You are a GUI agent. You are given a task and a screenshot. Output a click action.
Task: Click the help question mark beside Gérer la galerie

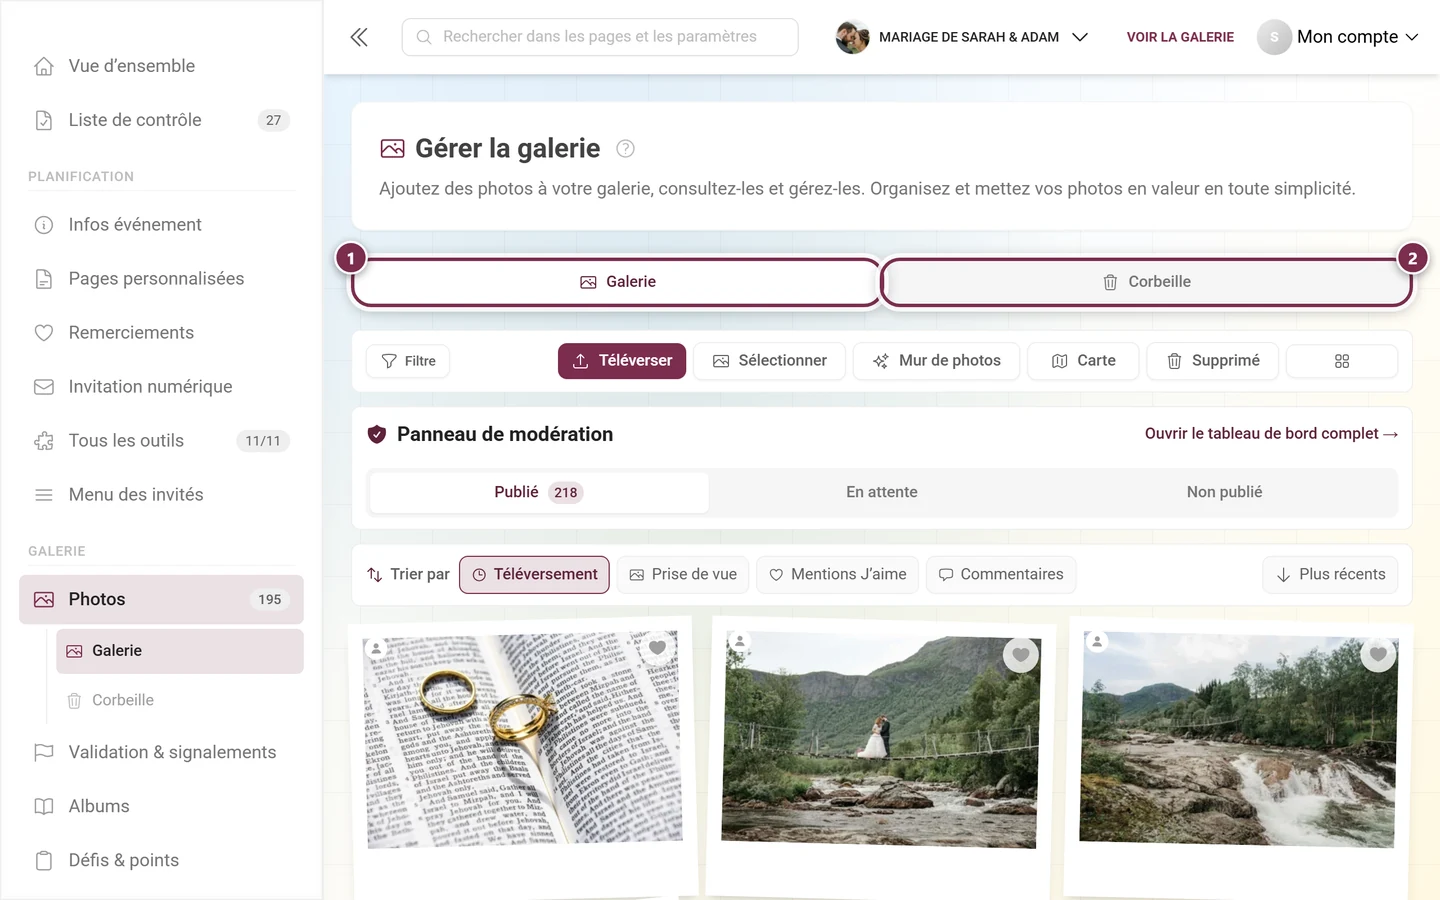625,149
